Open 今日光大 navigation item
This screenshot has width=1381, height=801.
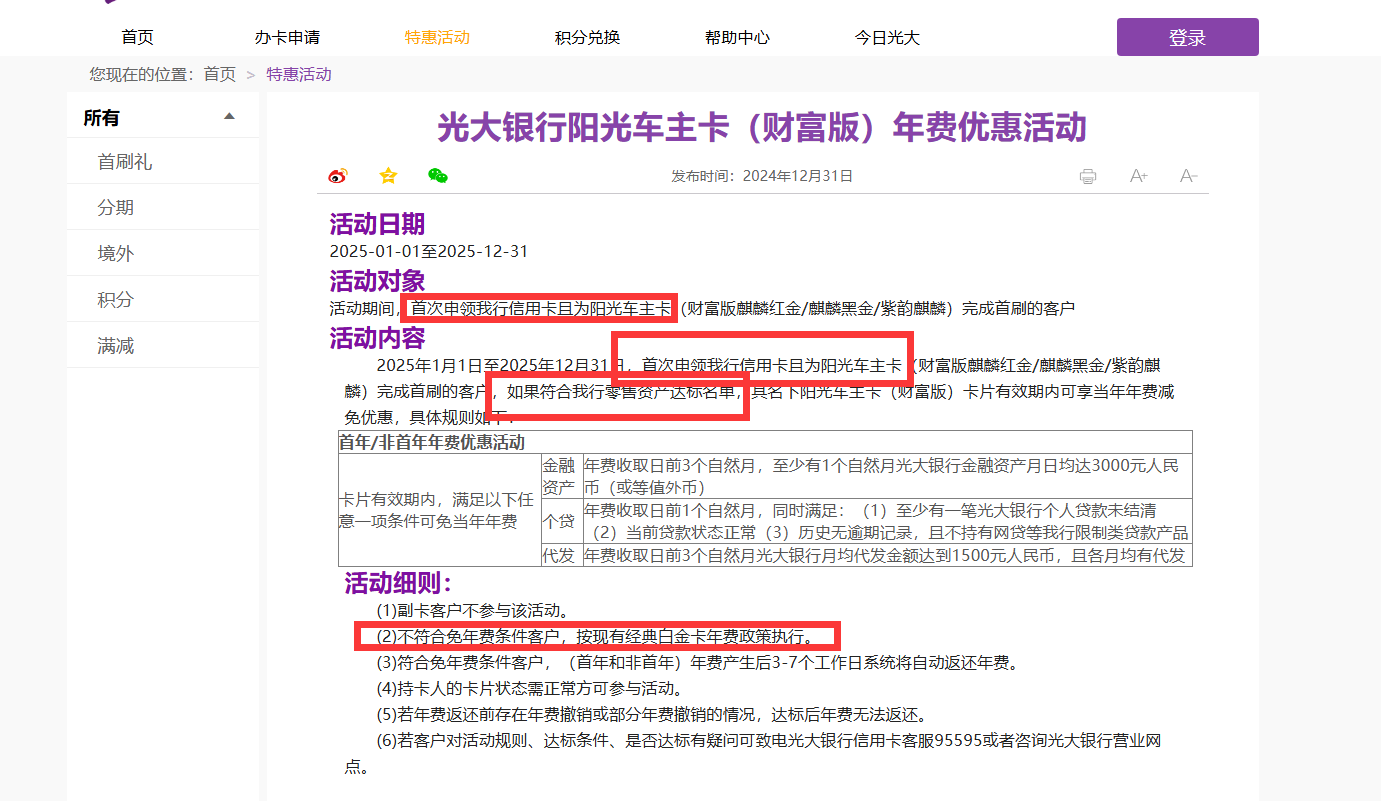click(887, 38)
